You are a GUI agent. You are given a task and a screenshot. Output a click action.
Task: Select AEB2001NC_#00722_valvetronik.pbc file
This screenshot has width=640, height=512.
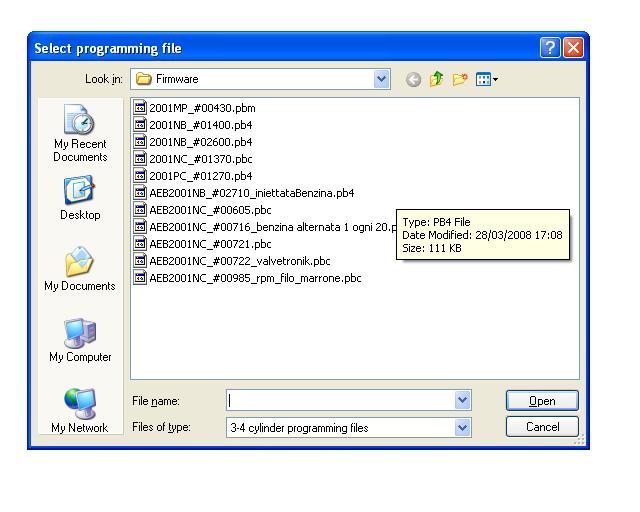point(239,261)
